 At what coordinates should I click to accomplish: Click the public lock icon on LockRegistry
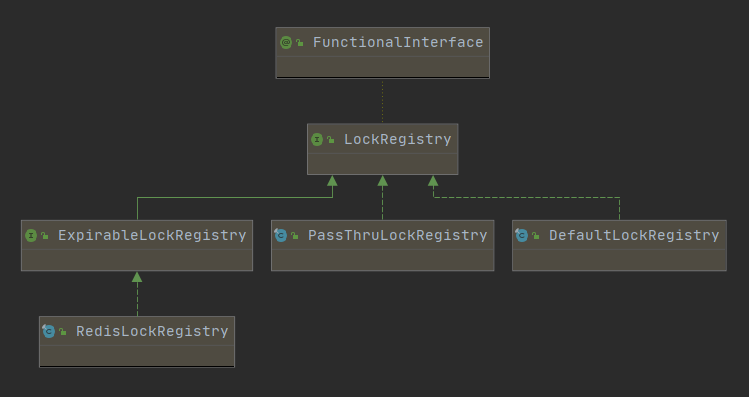coord(331,140)
